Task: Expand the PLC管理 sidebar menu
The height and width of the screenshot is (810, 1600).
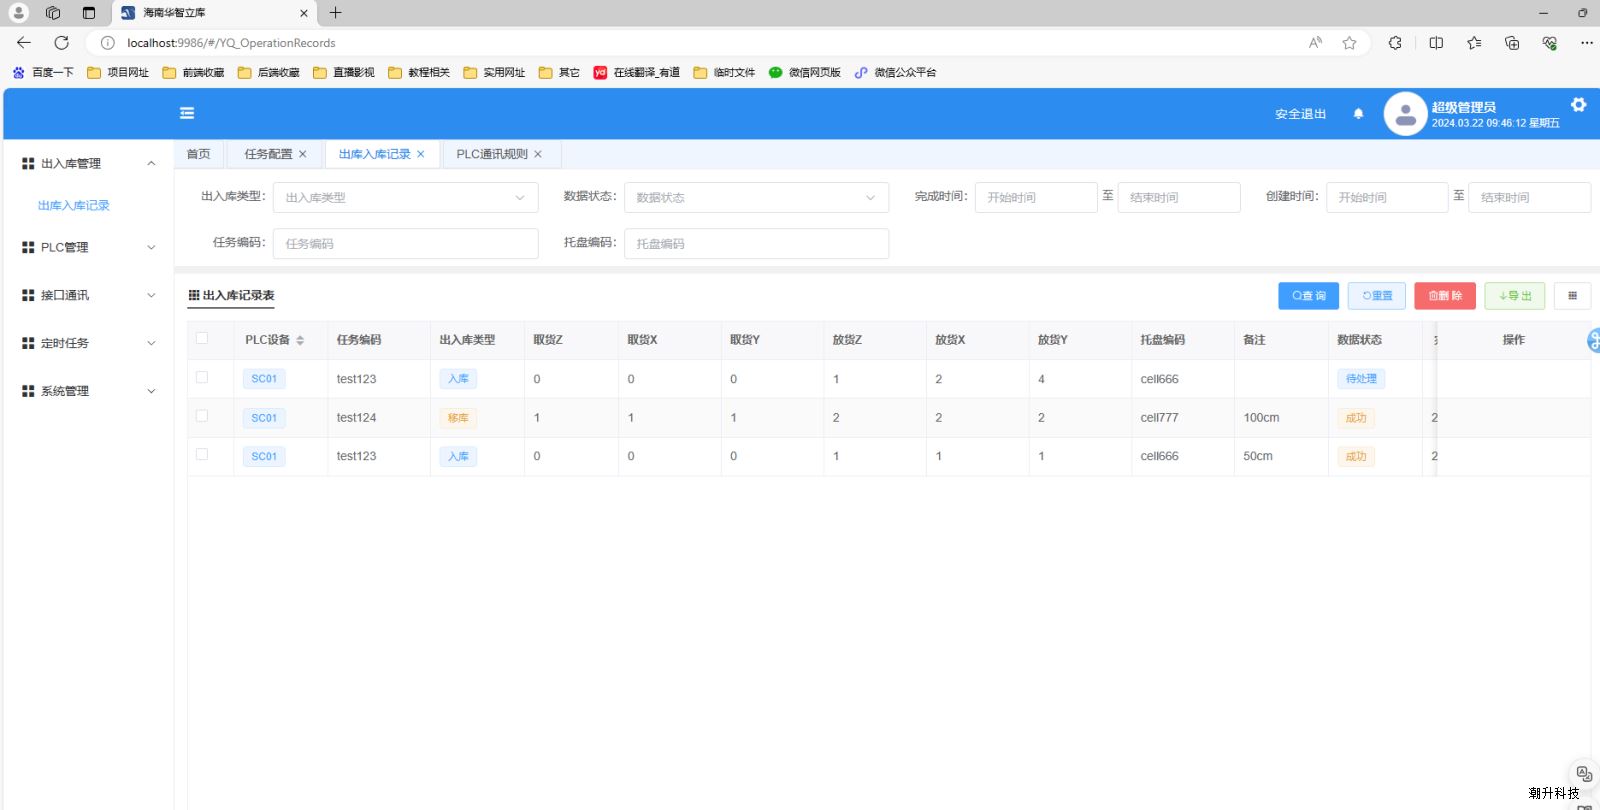Action: point(88,247)
